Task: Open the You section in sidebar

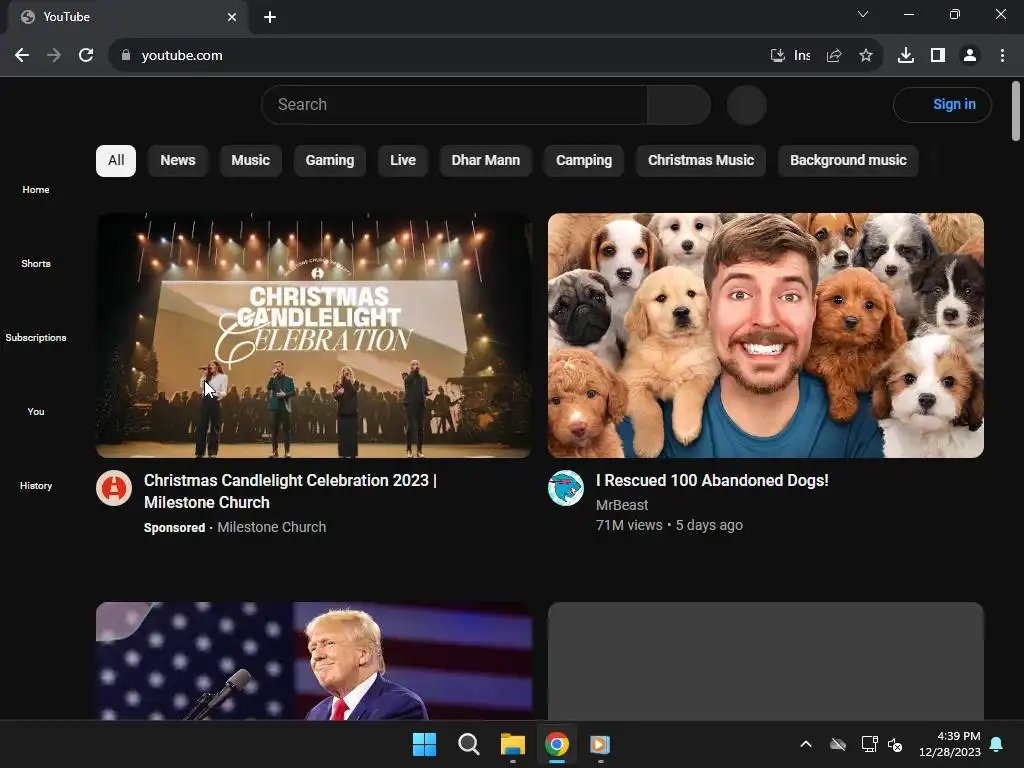Action: click(x=36, y=411)
